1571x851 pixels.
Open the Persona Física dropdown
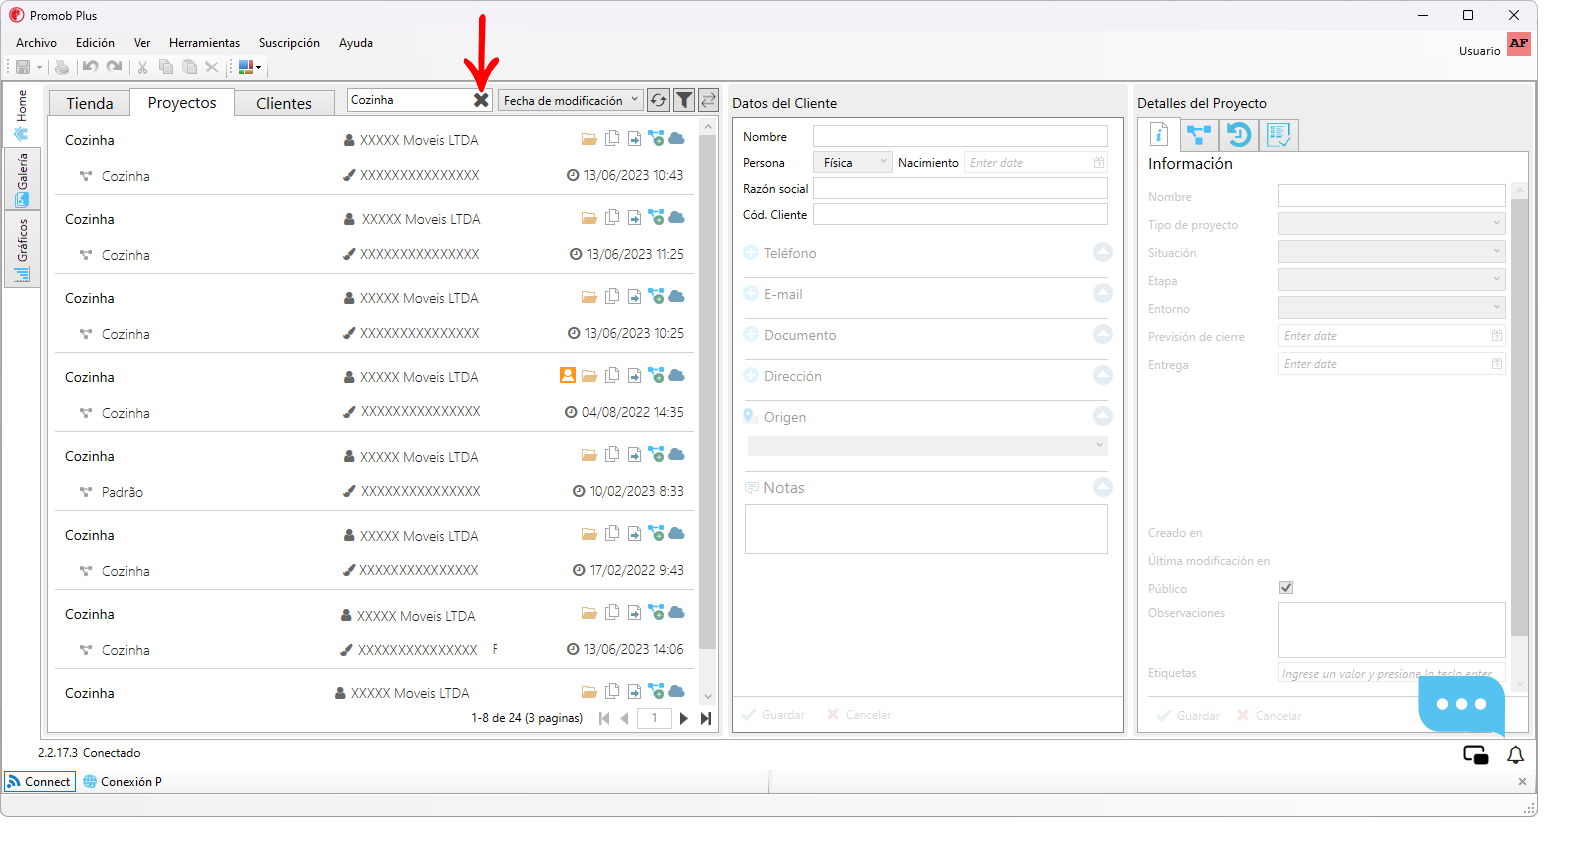852,163
